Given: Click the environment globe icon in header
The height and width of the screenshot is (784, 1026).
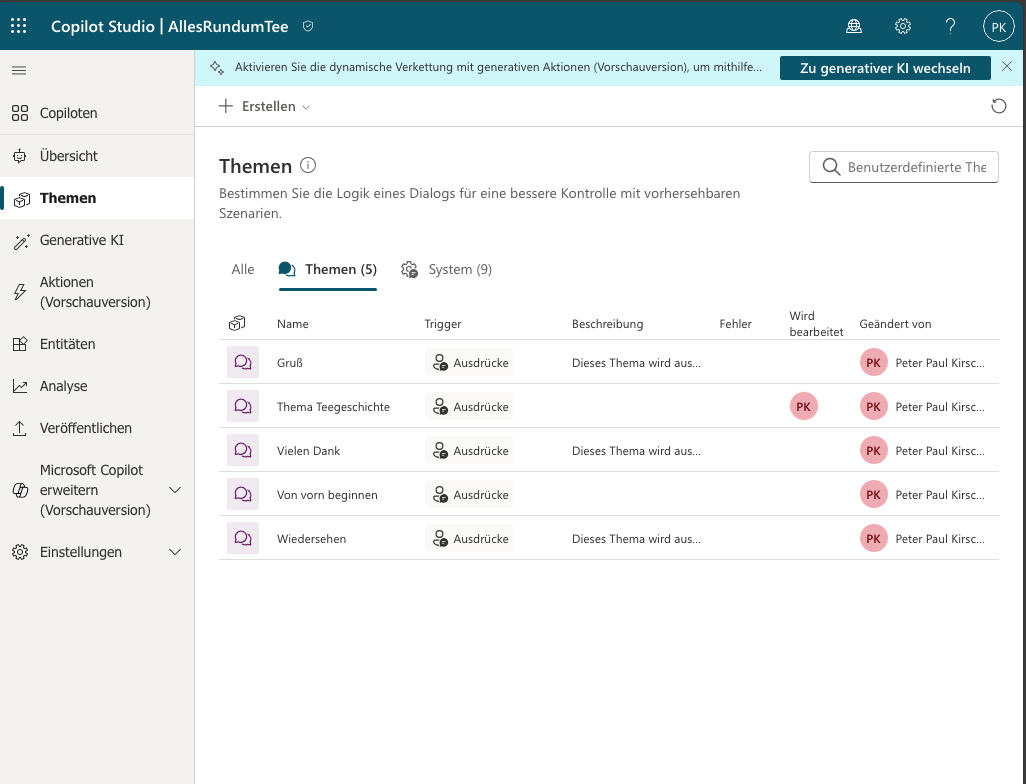Looking at the screenshot, I should click(854, 26).
